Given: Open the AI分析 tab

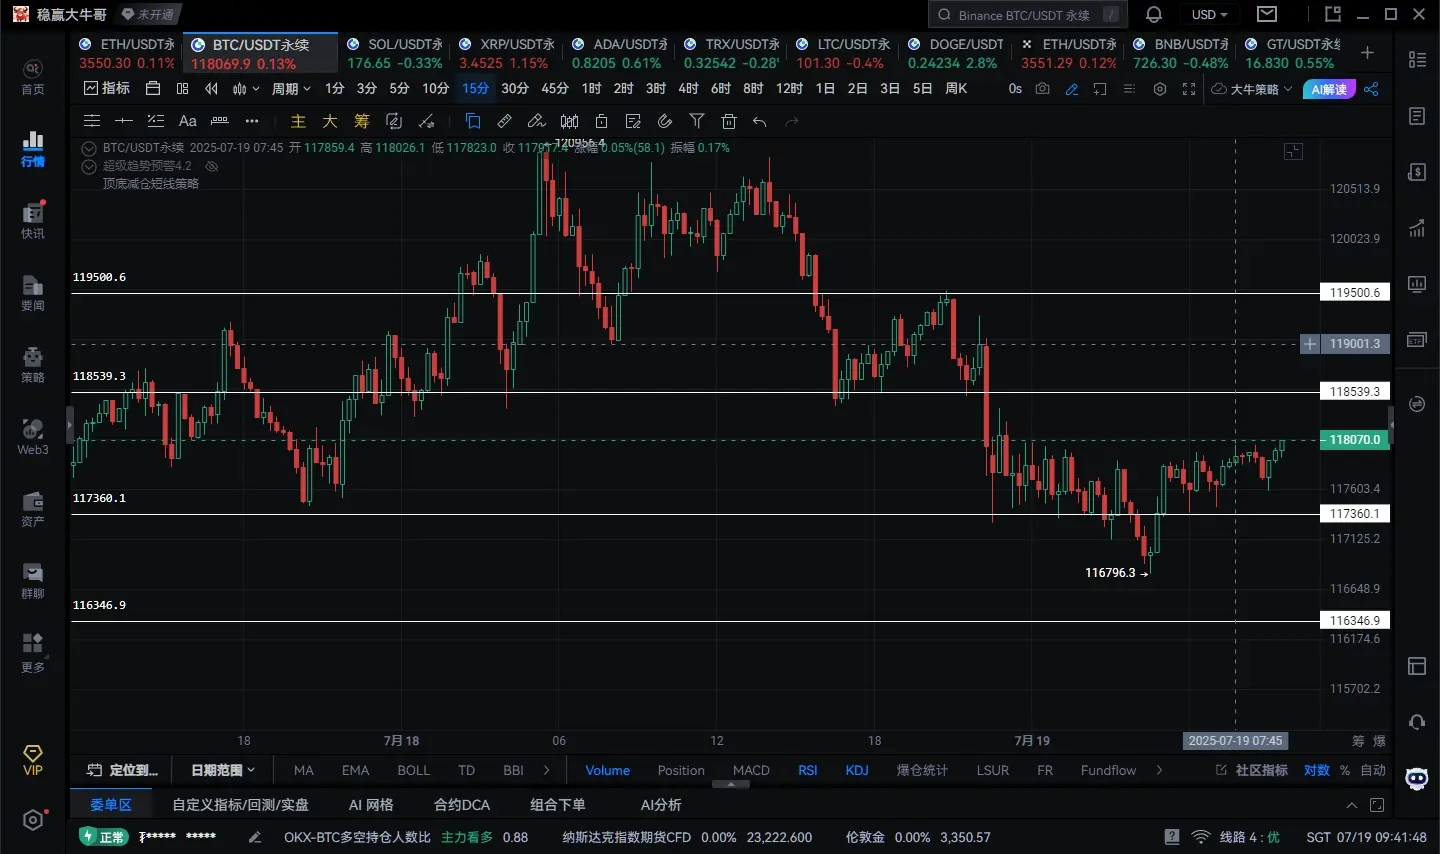Looking at the screenshot, I should [x=661, y=805].
